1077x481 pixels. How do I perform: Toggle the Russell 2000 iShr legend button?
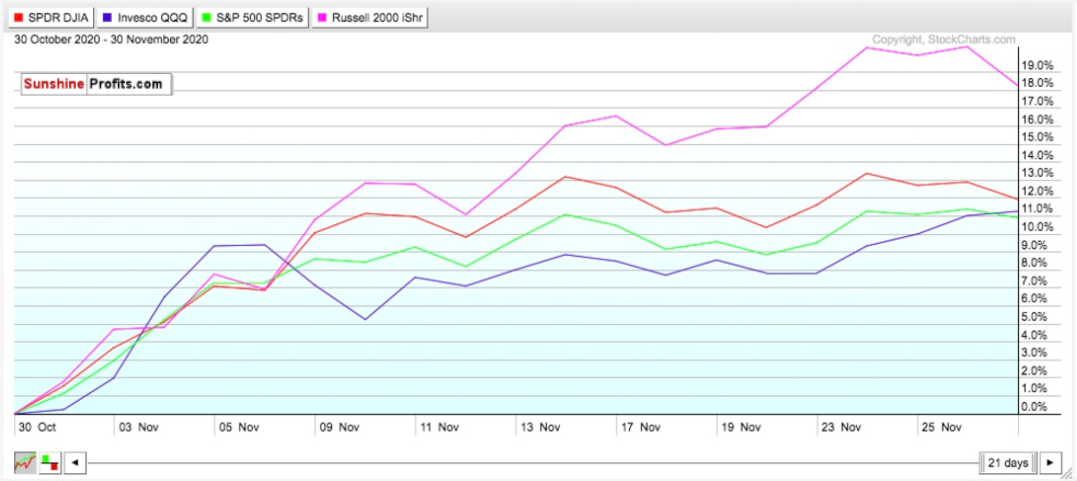370,17
